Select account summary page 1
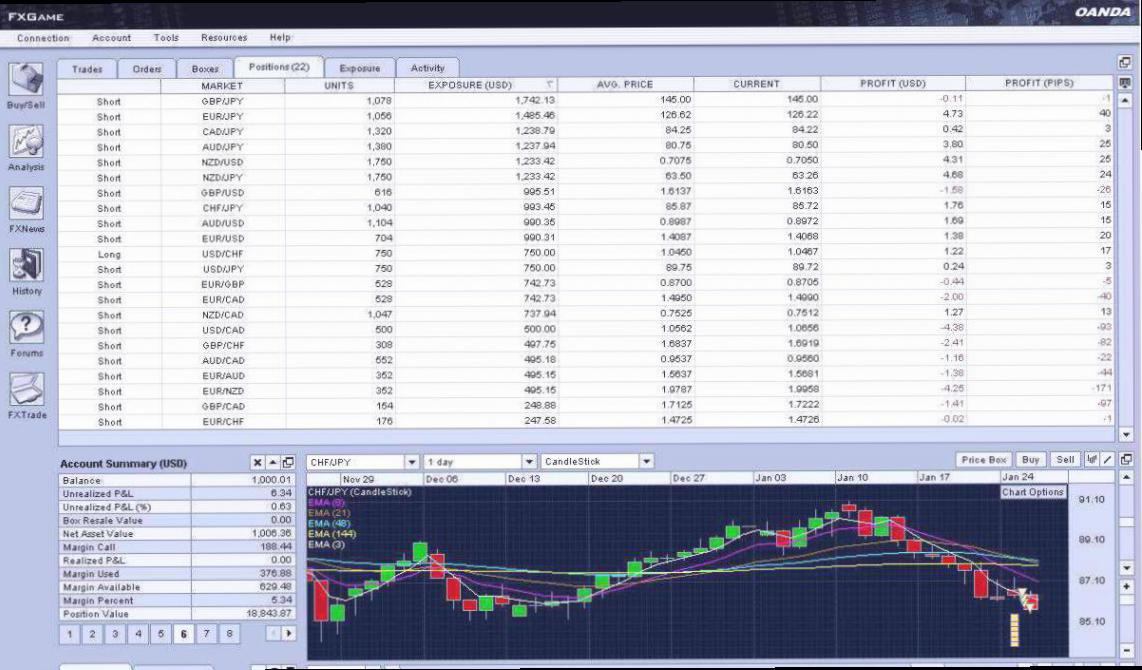 [x=69, y=634]
